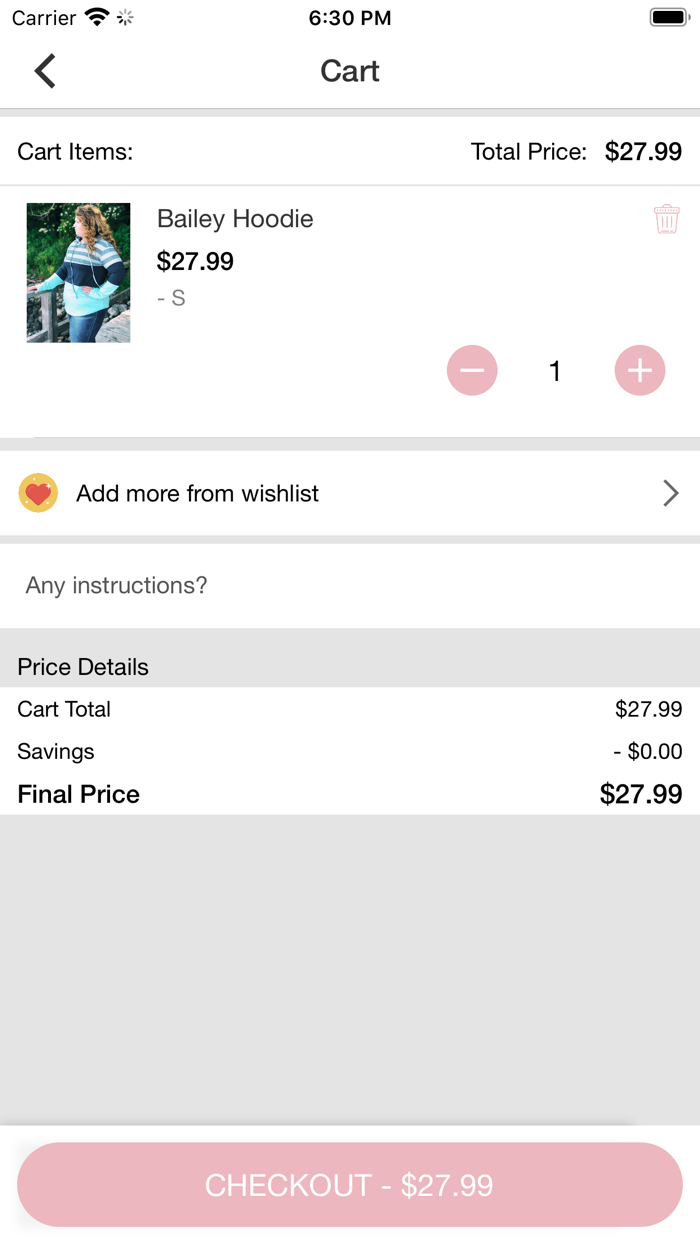The width and height of the screenshot is (700, 1244).
Task: Tap the item price $27.99 under Bailey Hoodie
Action: click(195, 261)
